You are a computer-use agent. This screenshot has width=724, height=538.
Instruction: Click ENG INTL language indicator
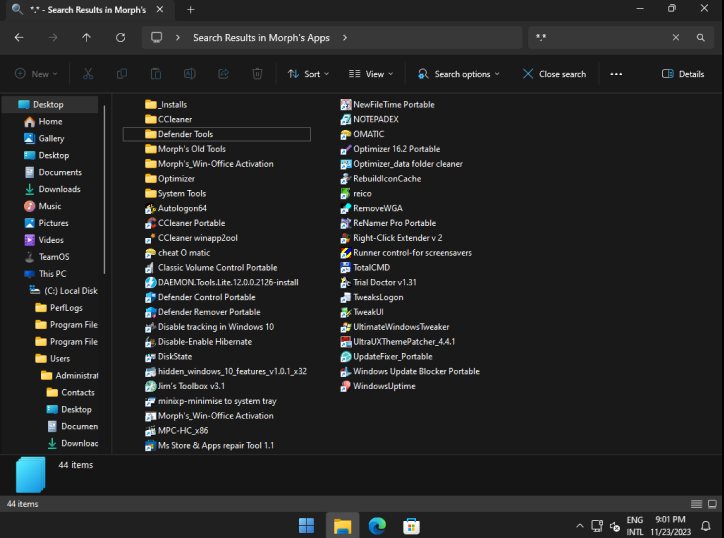tap(634, 526)
